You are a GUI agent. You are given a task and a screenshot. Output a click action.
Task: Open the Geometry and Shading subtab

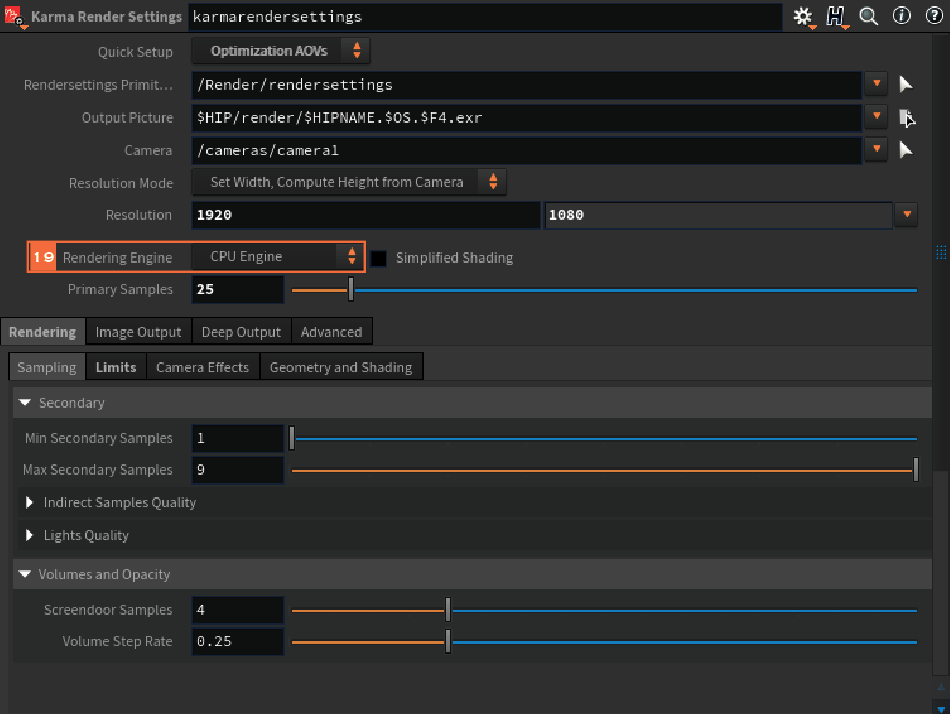click(x=341, y=367)
